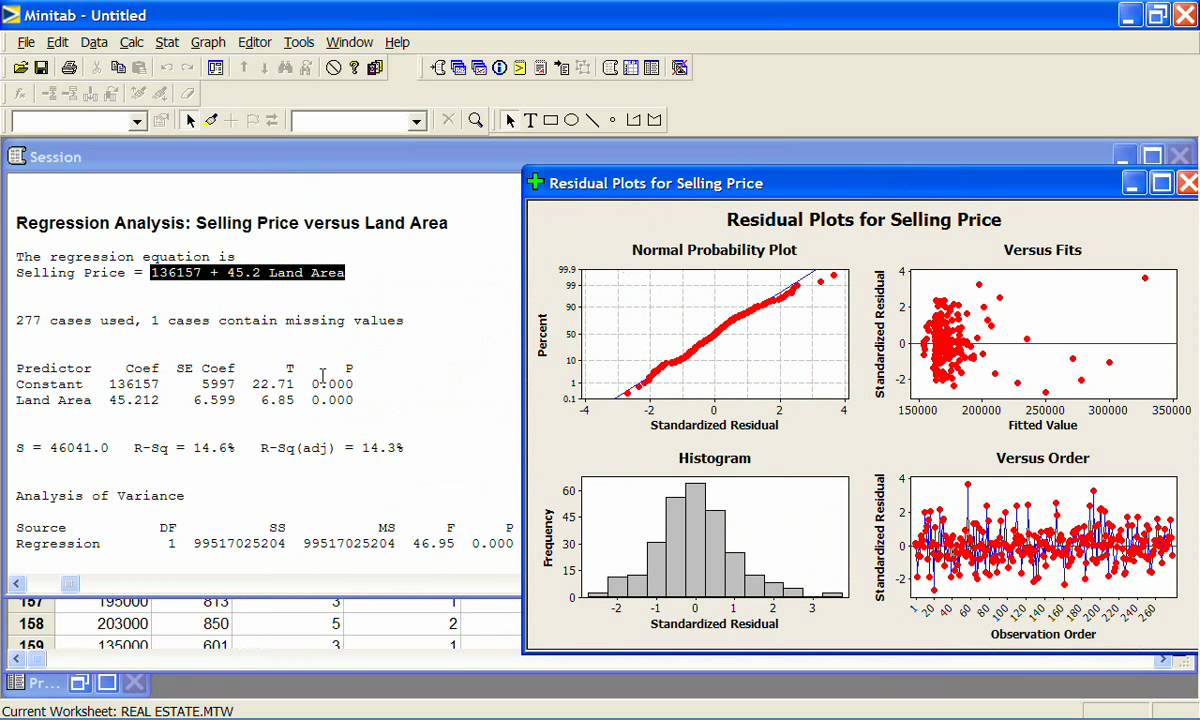Click the Edit Last Dialog icon
Viewport: 1200px width, 720px height.
pyautogui.click(x=215, y=68)
